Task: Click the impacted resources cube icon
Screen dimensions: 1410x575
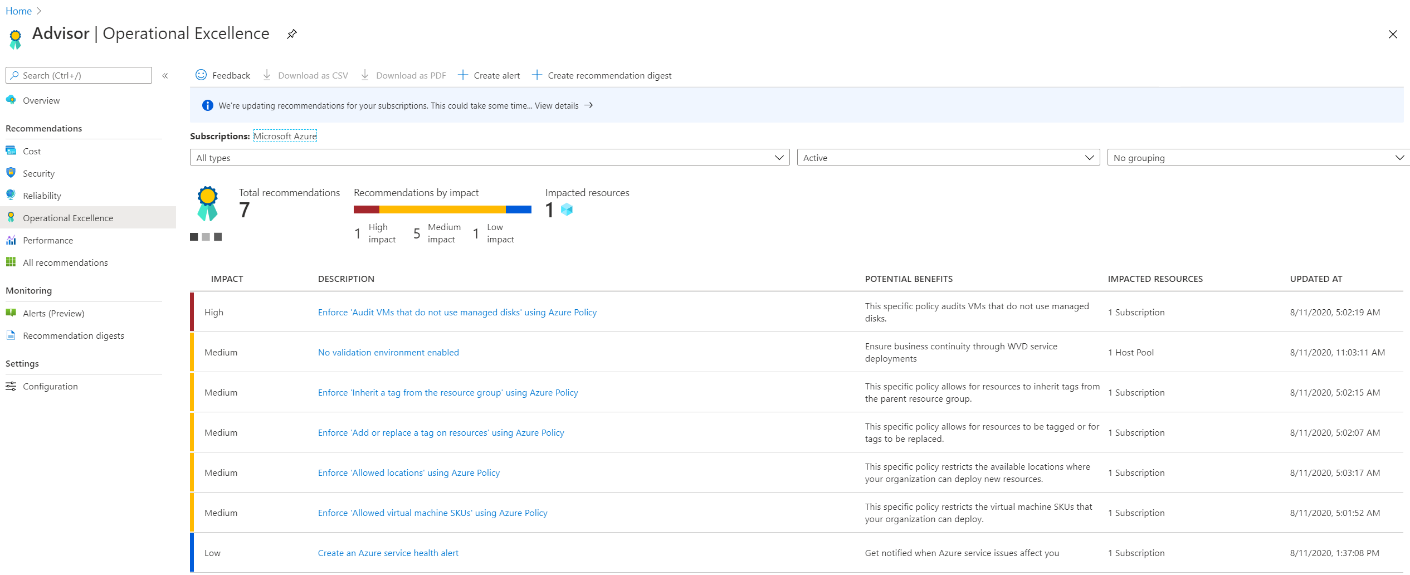Action: pyautogui.click(x=567, y=210)
